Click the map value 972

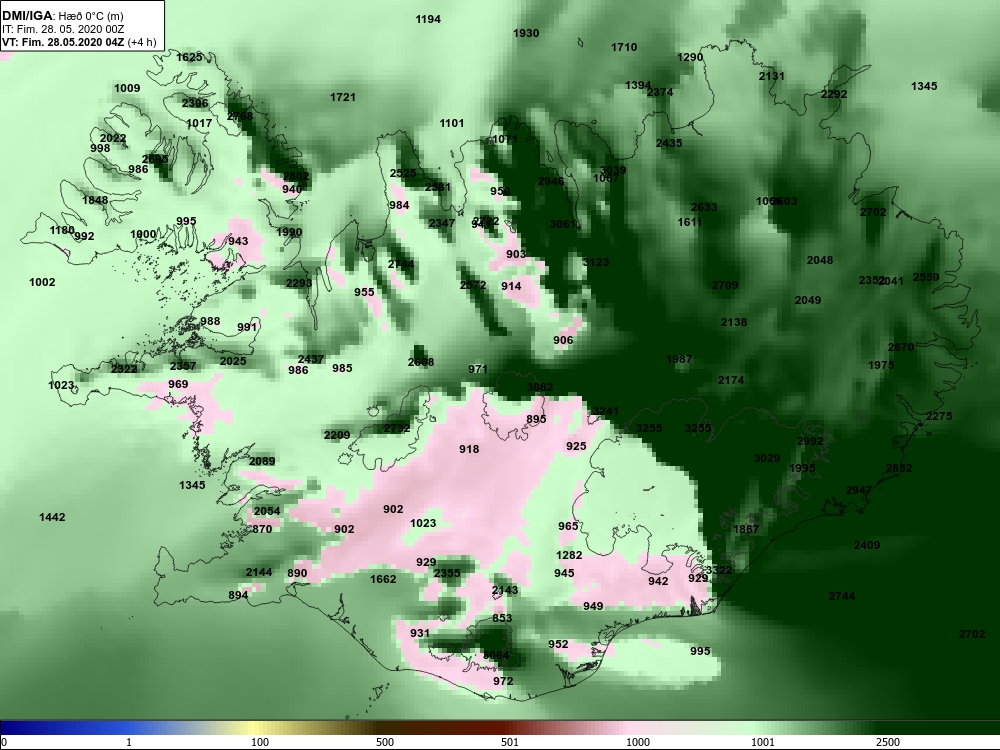point(503,681)
